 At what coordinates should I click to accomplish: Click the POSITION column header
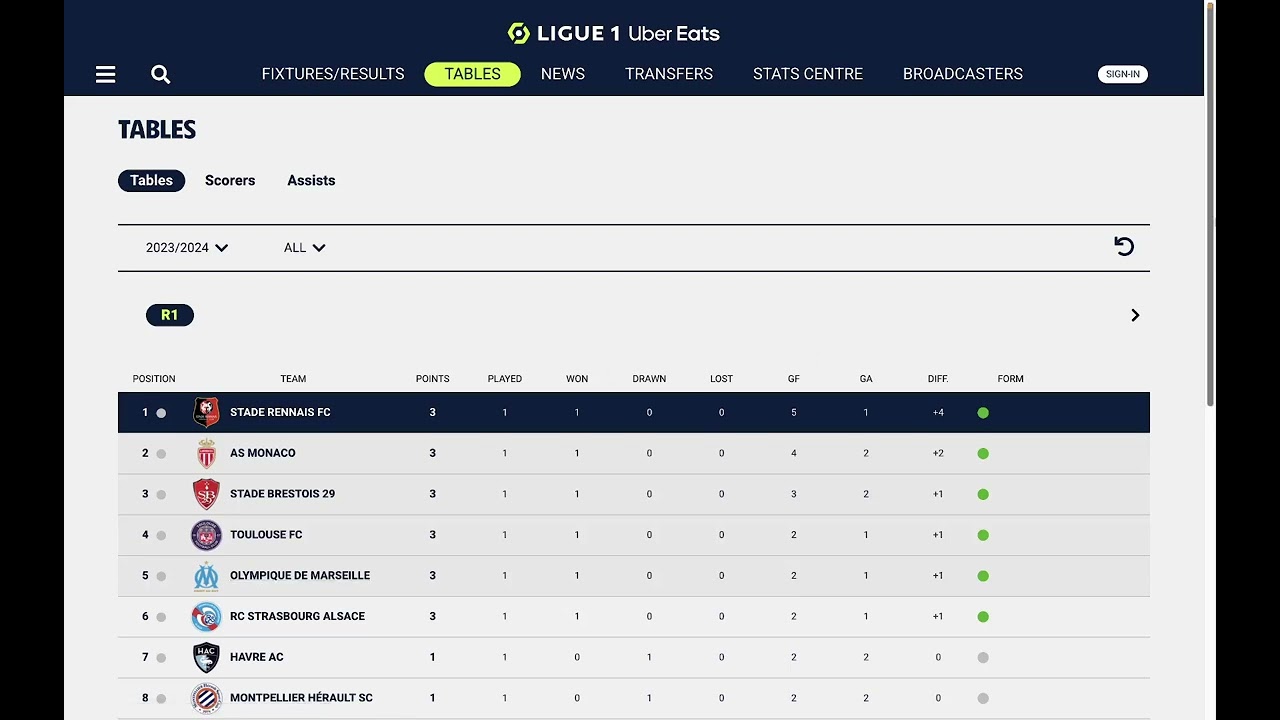pyautogui.click(x=154, y=379)
